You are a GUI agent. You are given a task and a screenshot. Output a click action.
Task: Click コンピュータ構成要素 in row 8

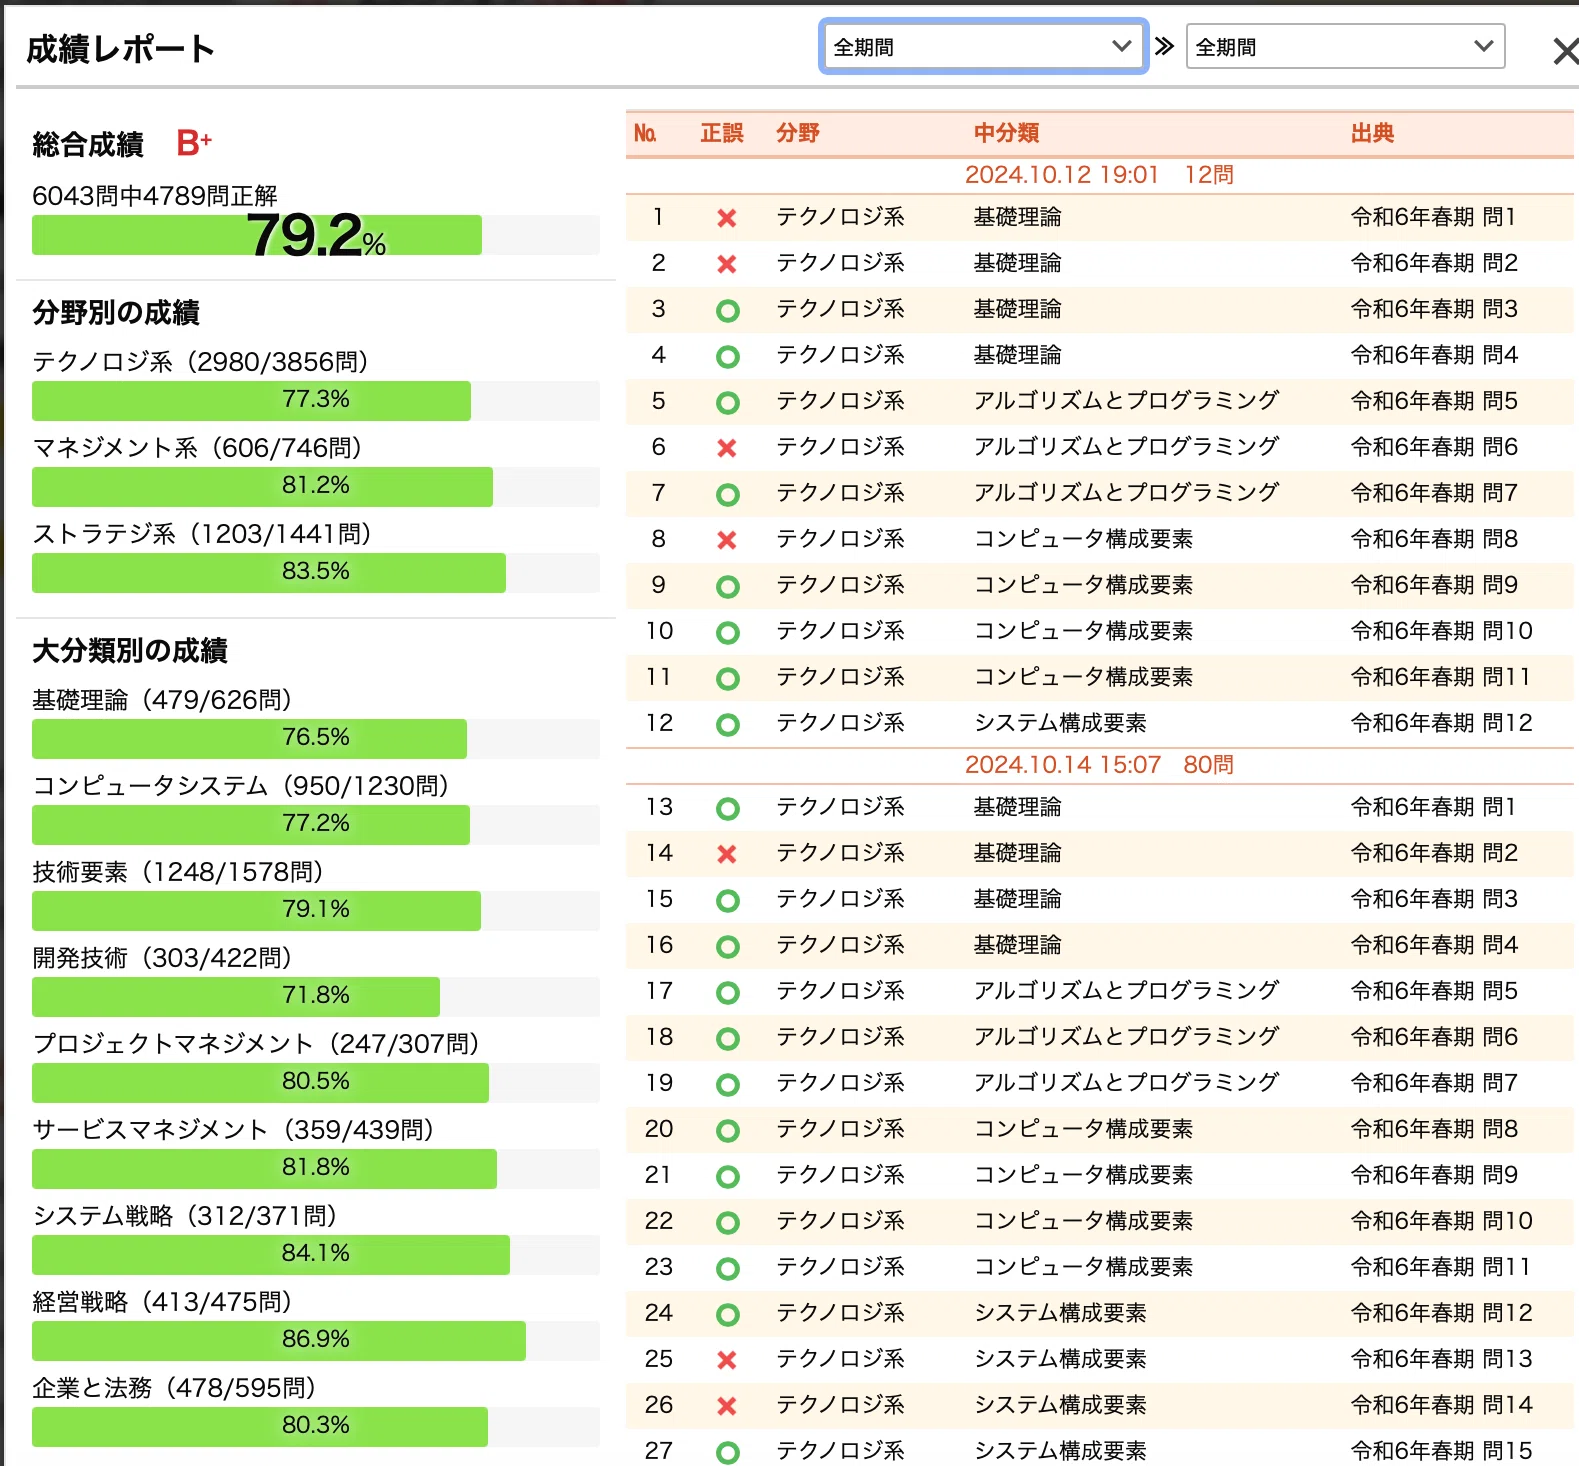point(1083,539)
